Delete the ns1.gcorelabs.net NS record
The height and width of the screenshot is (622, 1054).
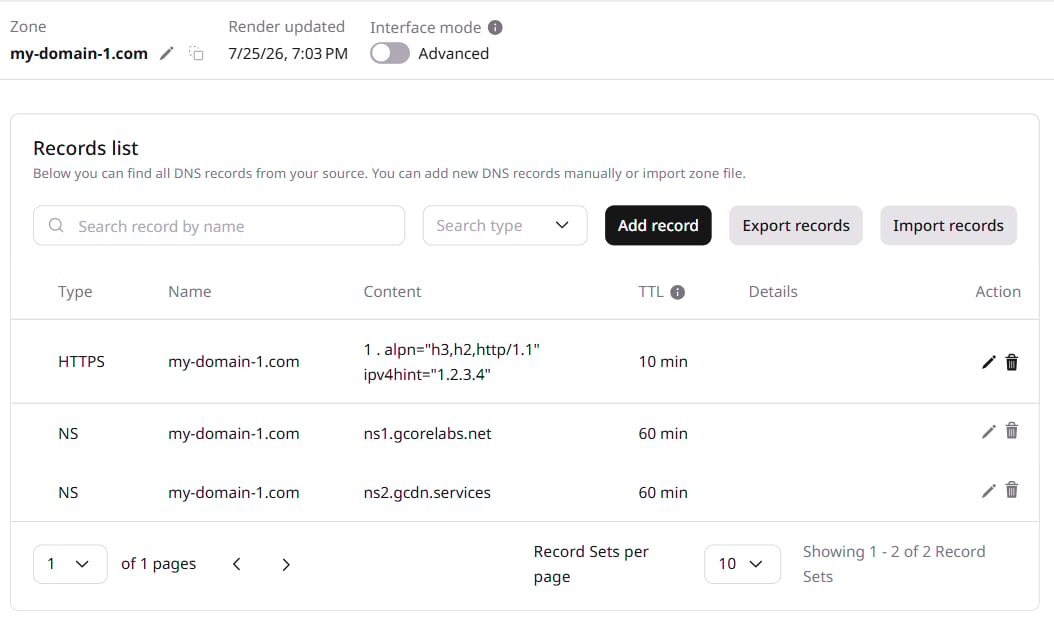pos(1011,430)
